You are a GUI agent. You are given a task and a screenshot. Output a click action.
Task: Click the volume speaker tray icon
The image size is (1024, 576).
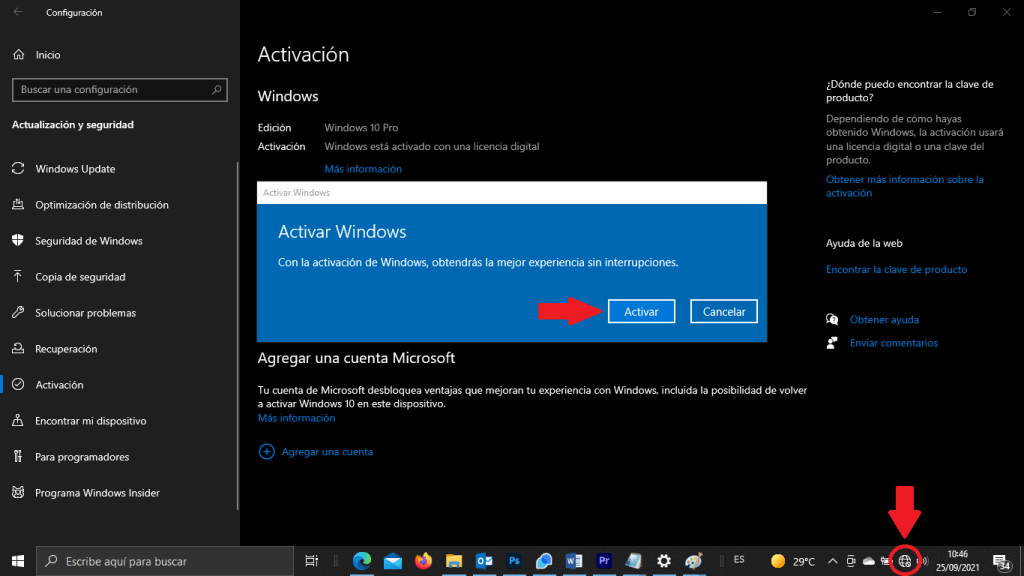923,561
